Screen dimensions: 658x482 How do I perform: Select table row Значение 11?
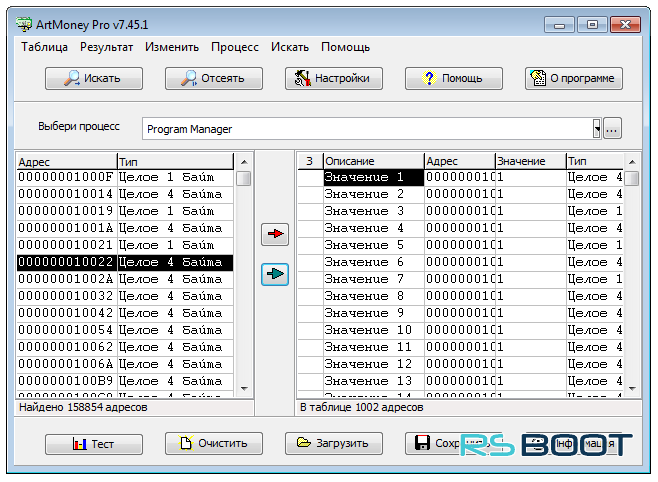[x=460, y=347]
